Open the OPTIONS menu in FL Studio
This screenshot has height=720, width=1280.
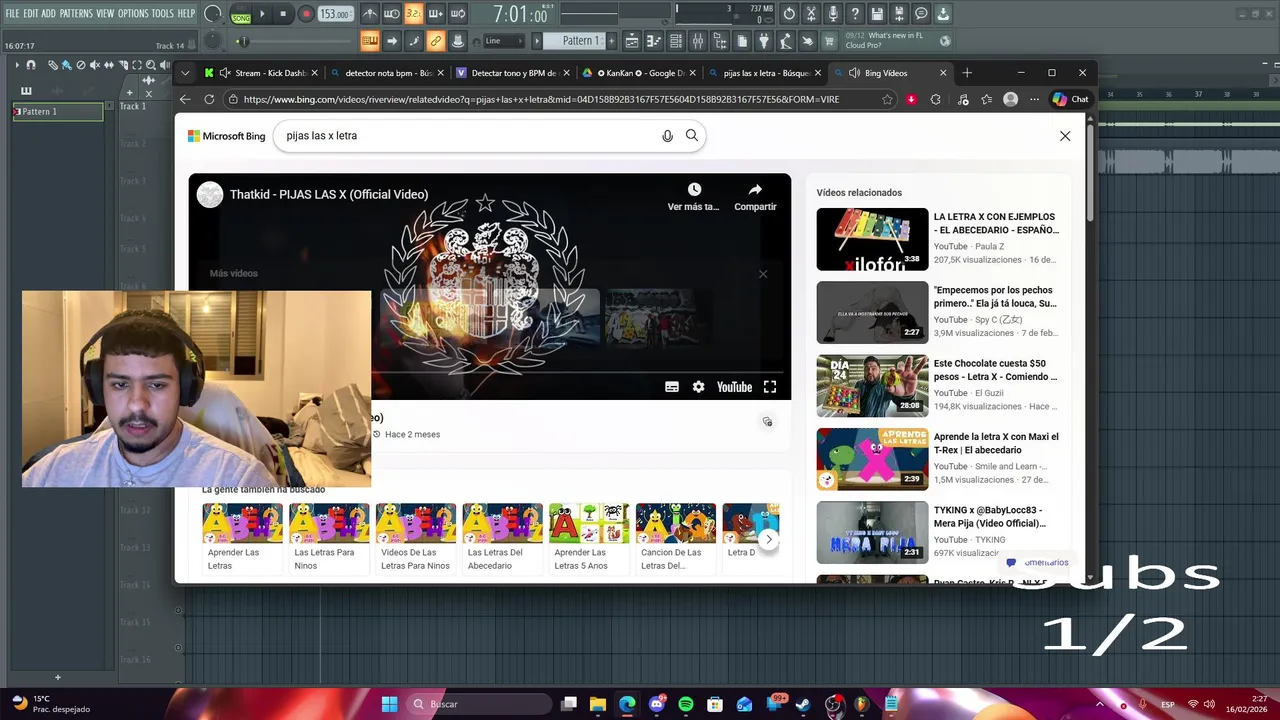[x=133, y=13]
